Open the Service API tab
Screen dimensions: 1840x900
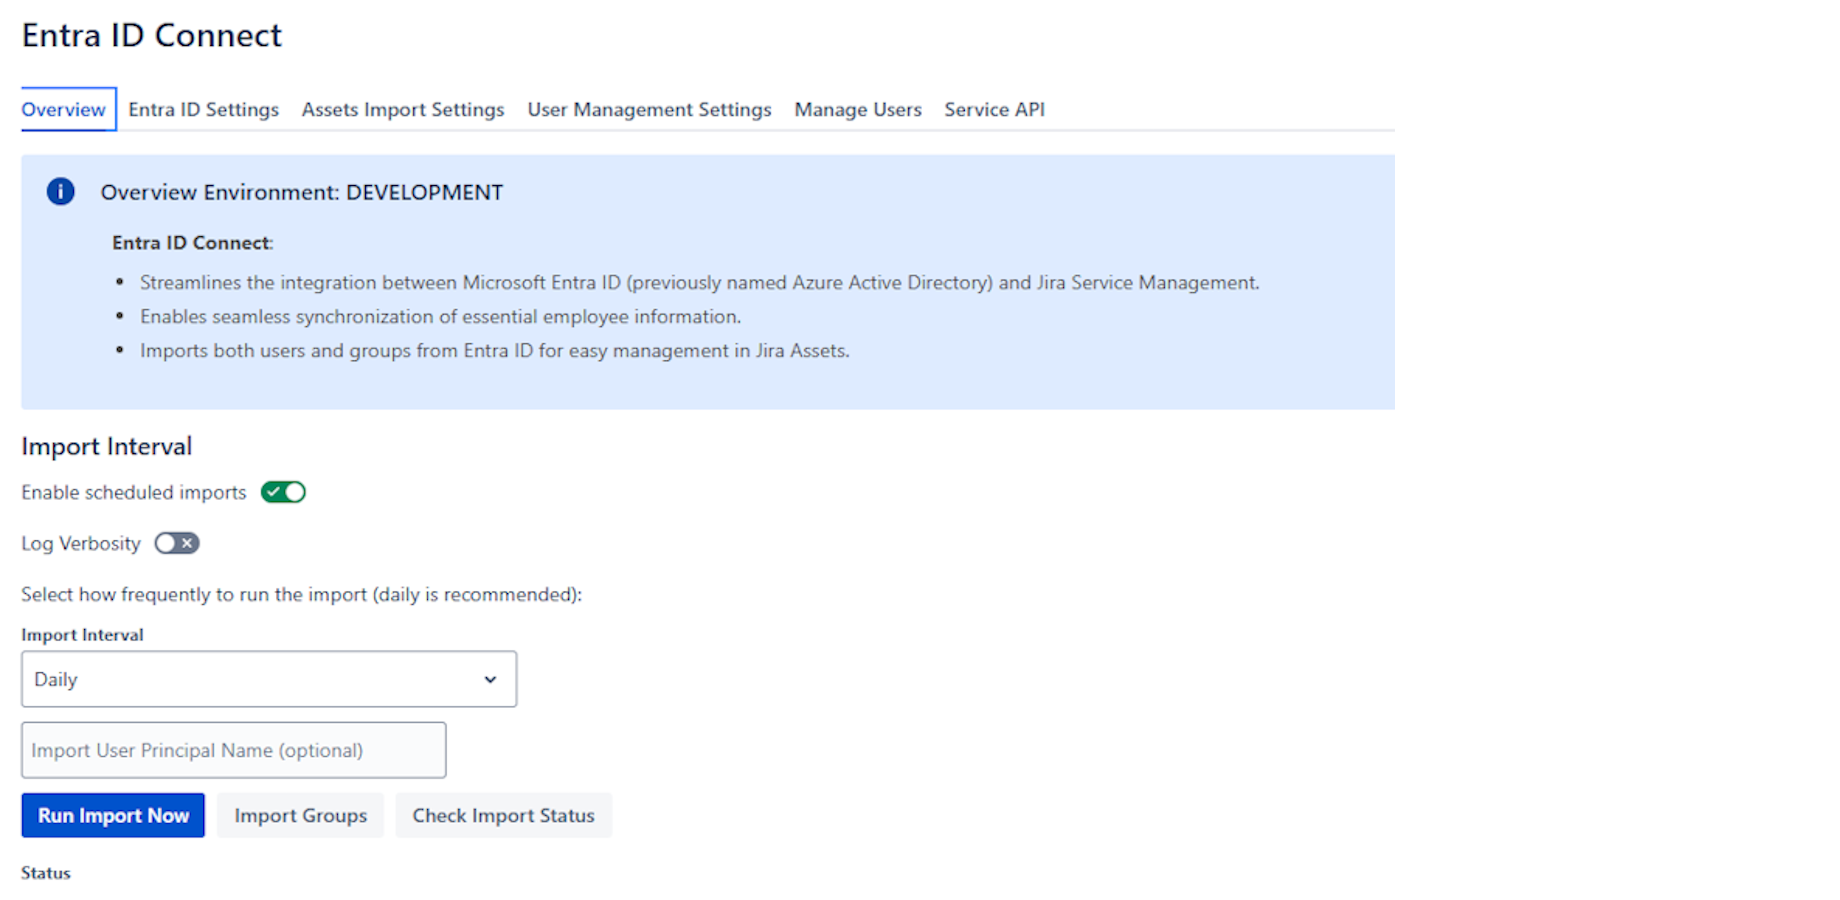(x=994, y=109)
